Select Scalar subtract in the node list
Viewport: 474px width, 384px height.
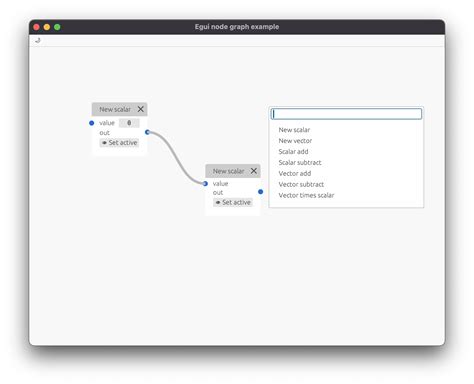click(300, 163)
